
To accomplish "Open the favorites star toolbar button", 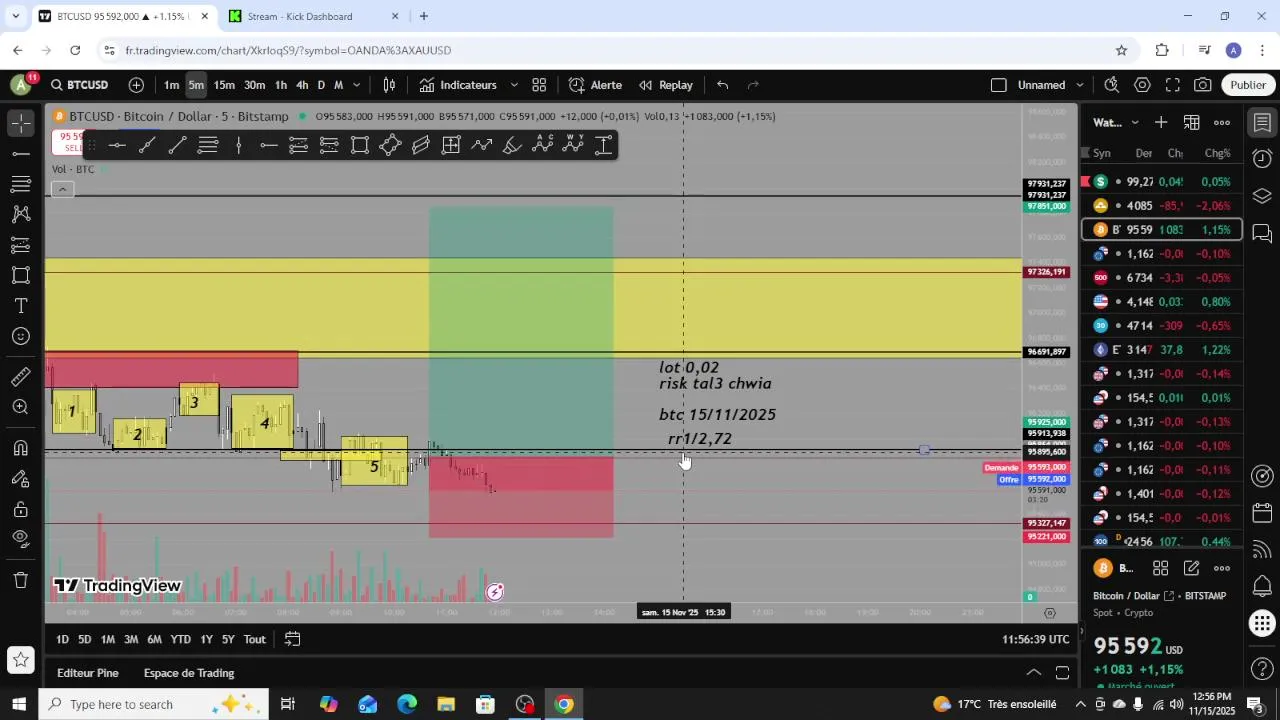I will click(20, 659).
